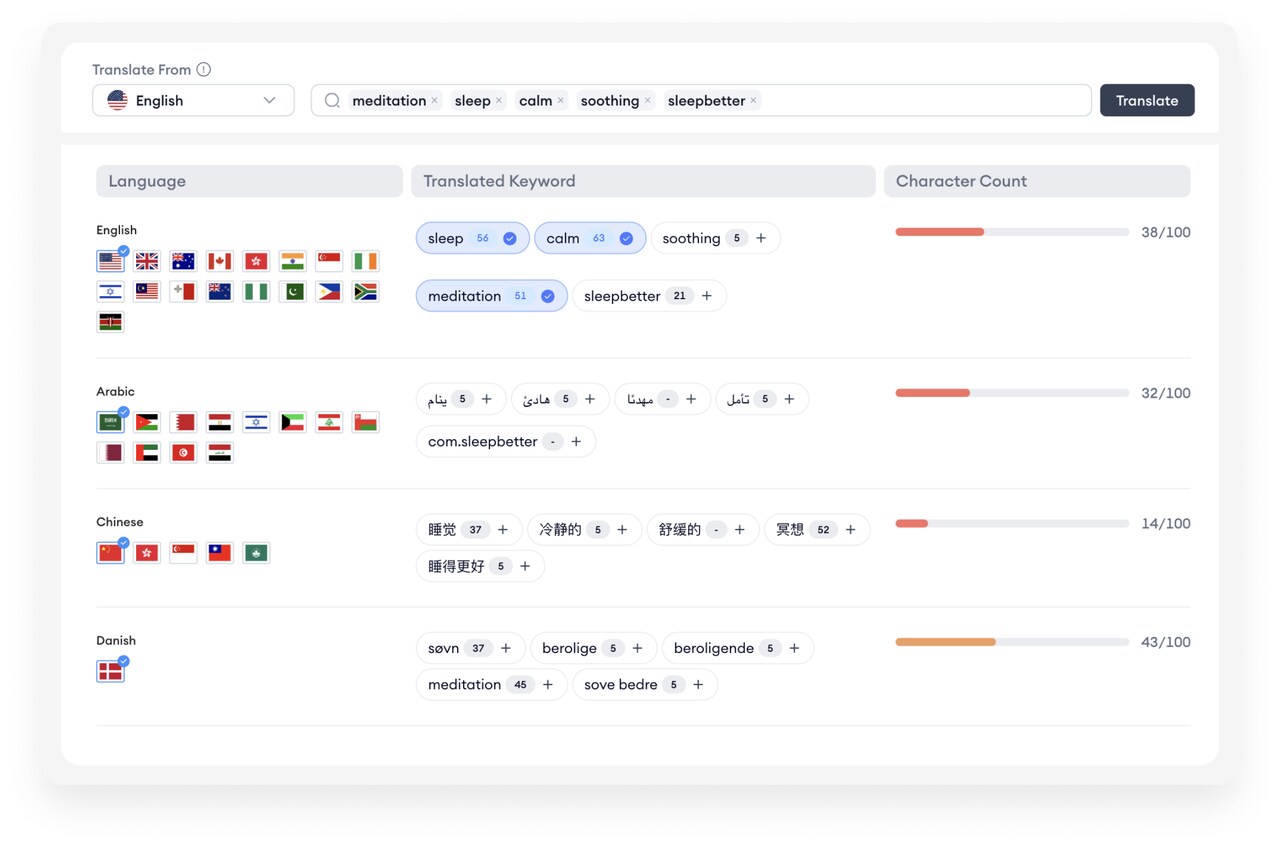Select the Canada flag under English

pos(220,261)
